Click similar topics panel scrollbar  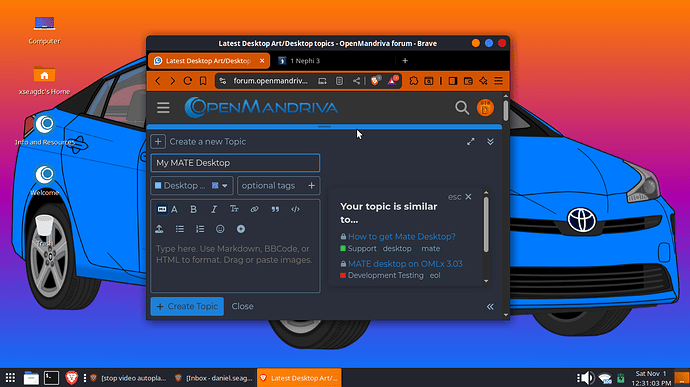click(x=486, y=225)
